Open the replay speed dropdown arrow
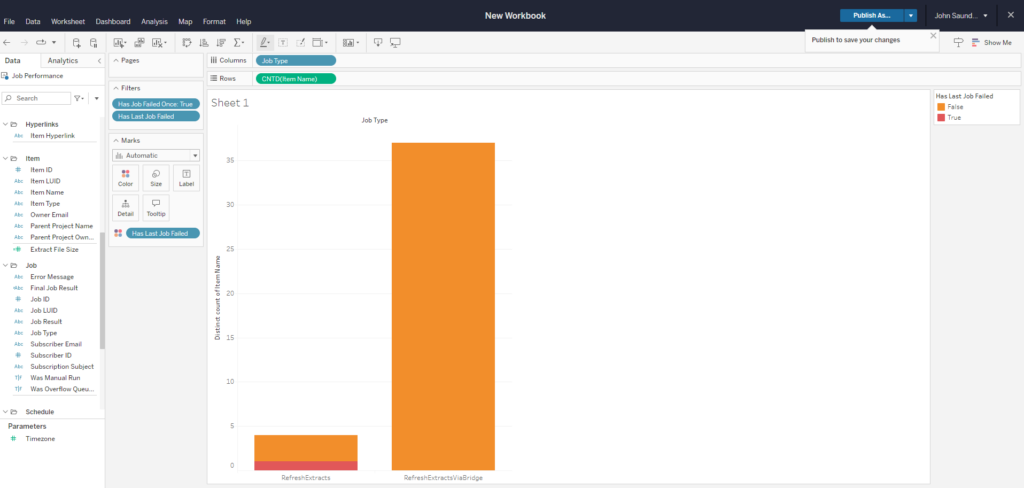The height and width of the screenshot is (488, 1024). pos(54,42)
